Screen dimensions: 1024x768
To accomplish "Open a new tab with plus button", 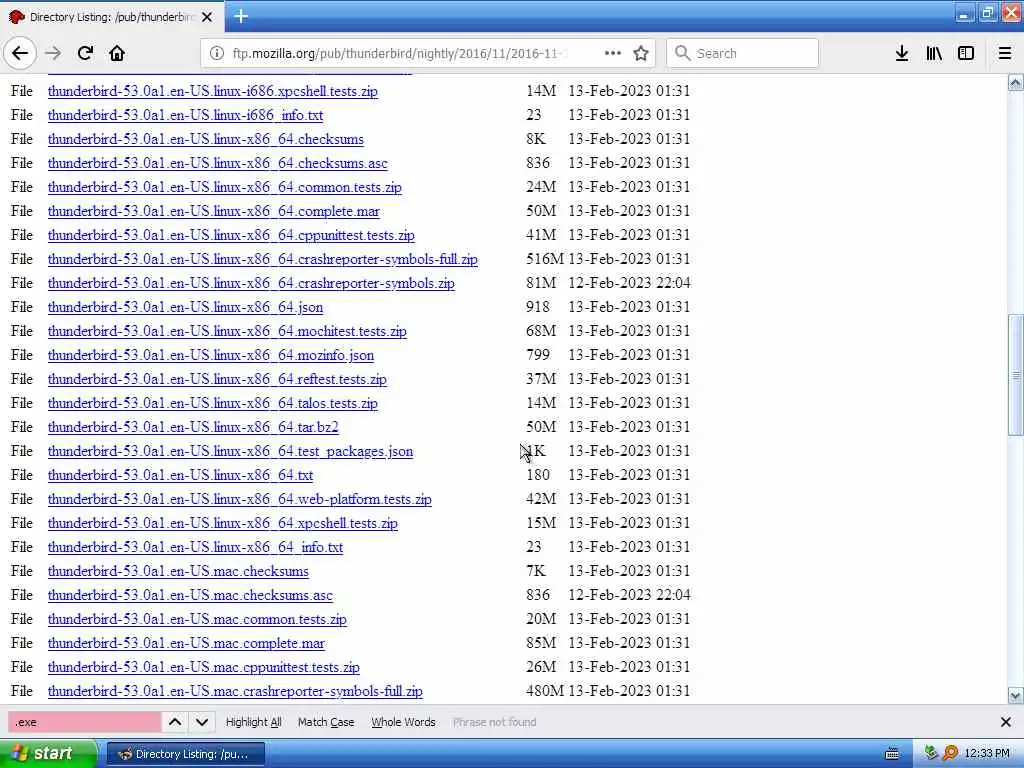I will [241, 16].
